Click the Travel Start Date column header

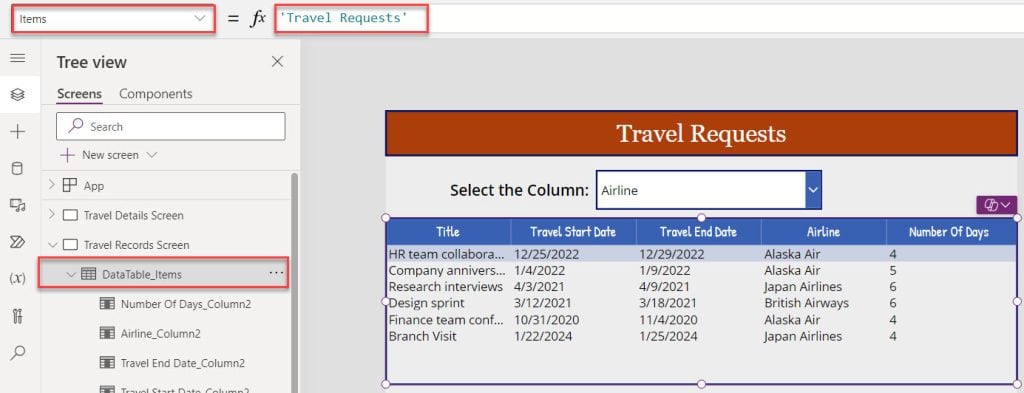(x=573, y=232)
